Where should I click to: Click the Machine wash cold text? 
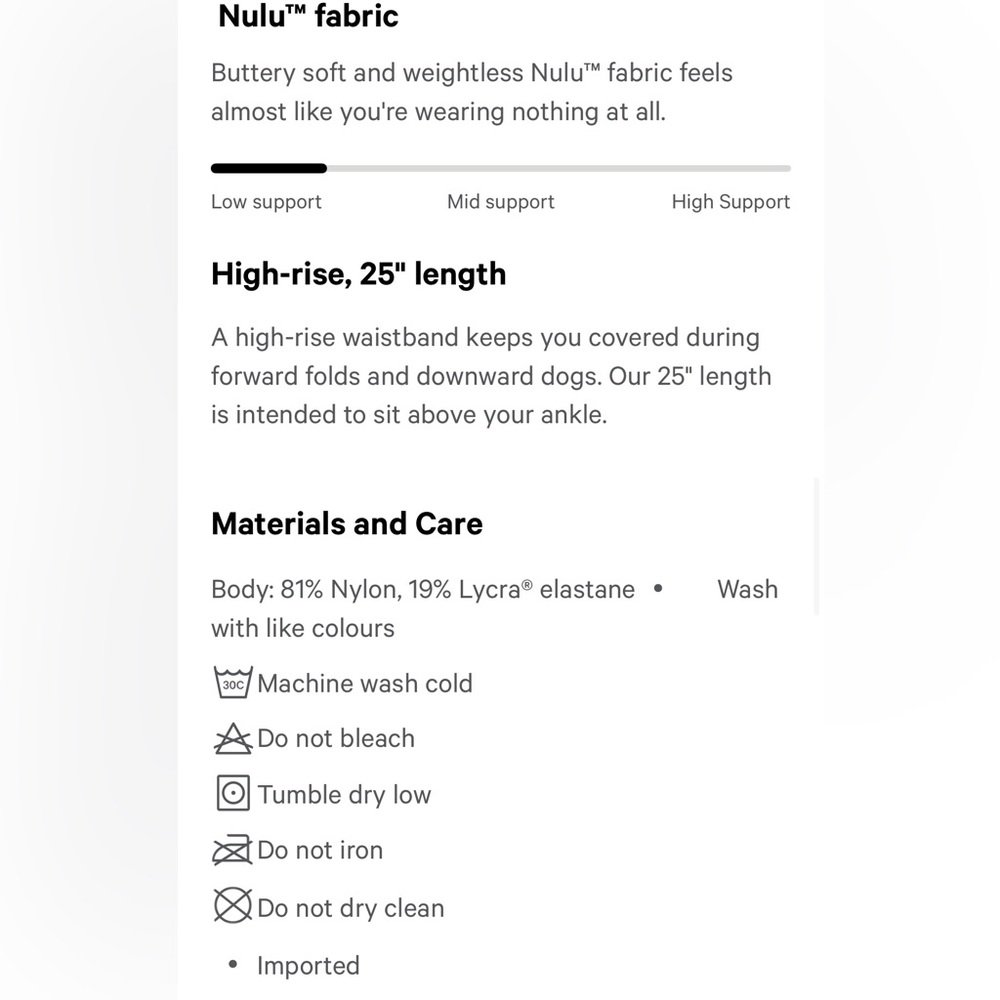pos(365,684)
